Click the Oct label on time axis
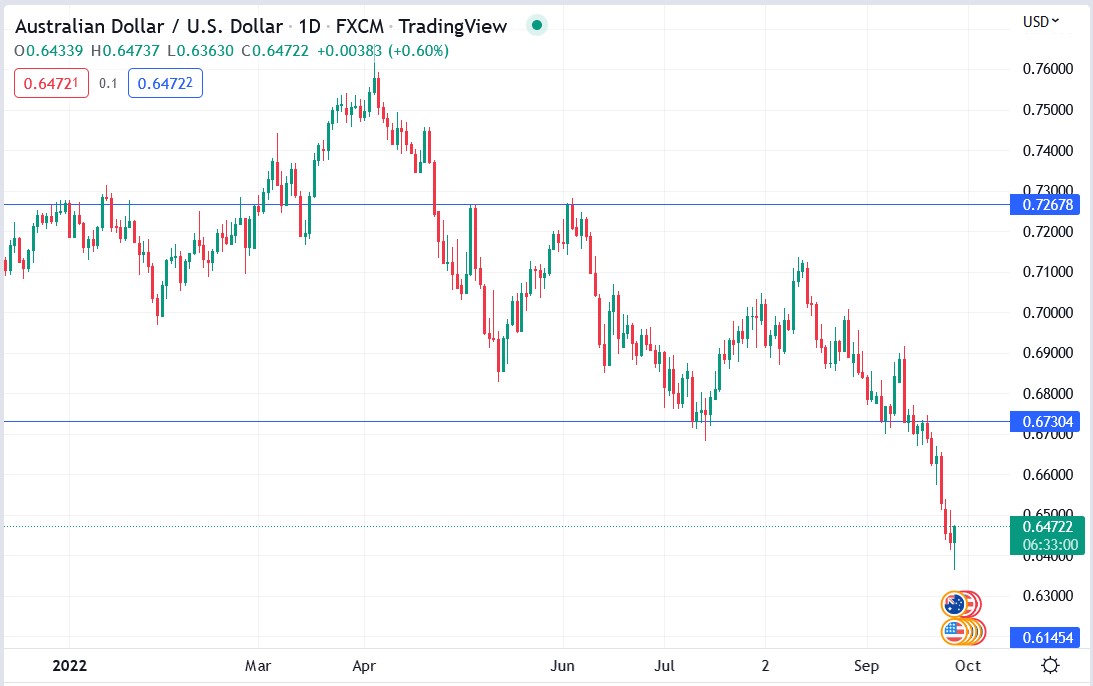This screenshot has width=1093, height=686. pos(969,665)
